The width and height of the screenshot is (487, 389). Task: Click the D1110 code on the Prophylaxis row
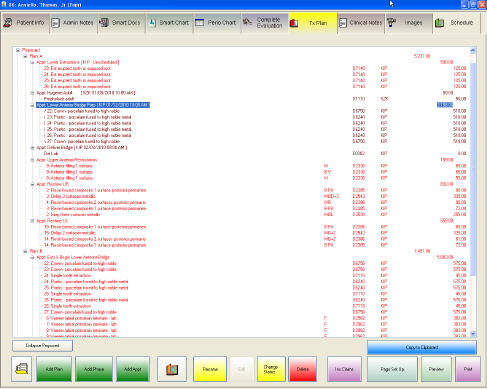[x=359, y=99]
